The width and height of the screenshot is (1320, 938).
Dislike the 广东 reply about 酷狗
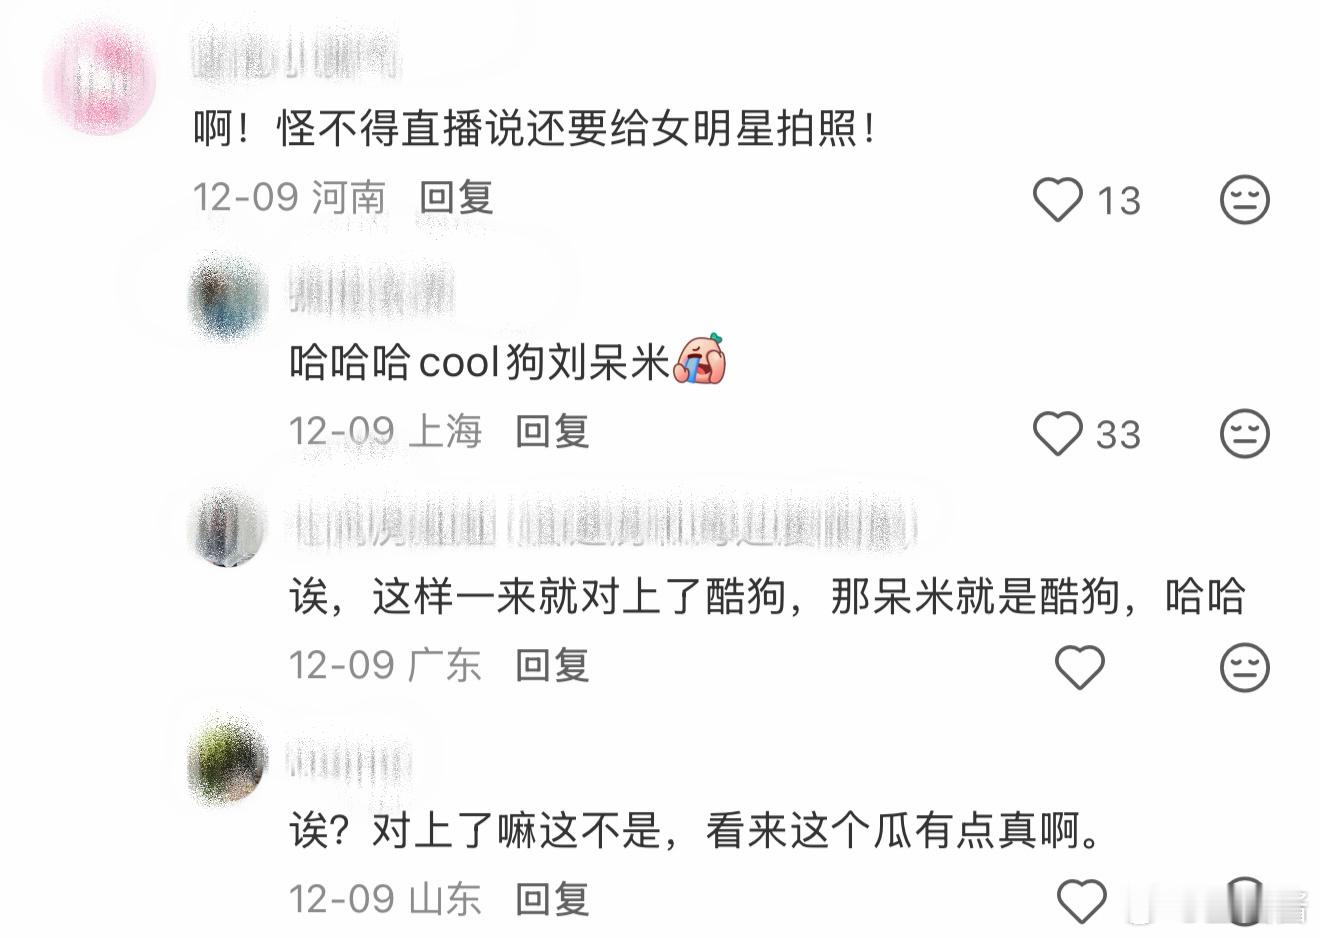click(1245, 667)
